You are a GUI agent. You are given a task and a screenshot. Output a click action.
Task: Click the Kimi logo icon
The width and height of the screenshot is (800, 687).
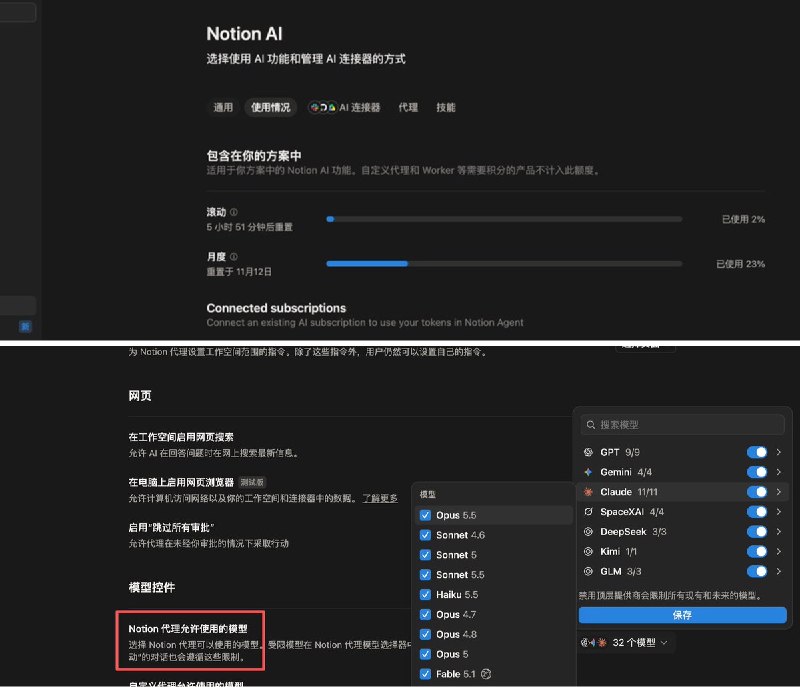pyautogui.click(x=588, y=551)
